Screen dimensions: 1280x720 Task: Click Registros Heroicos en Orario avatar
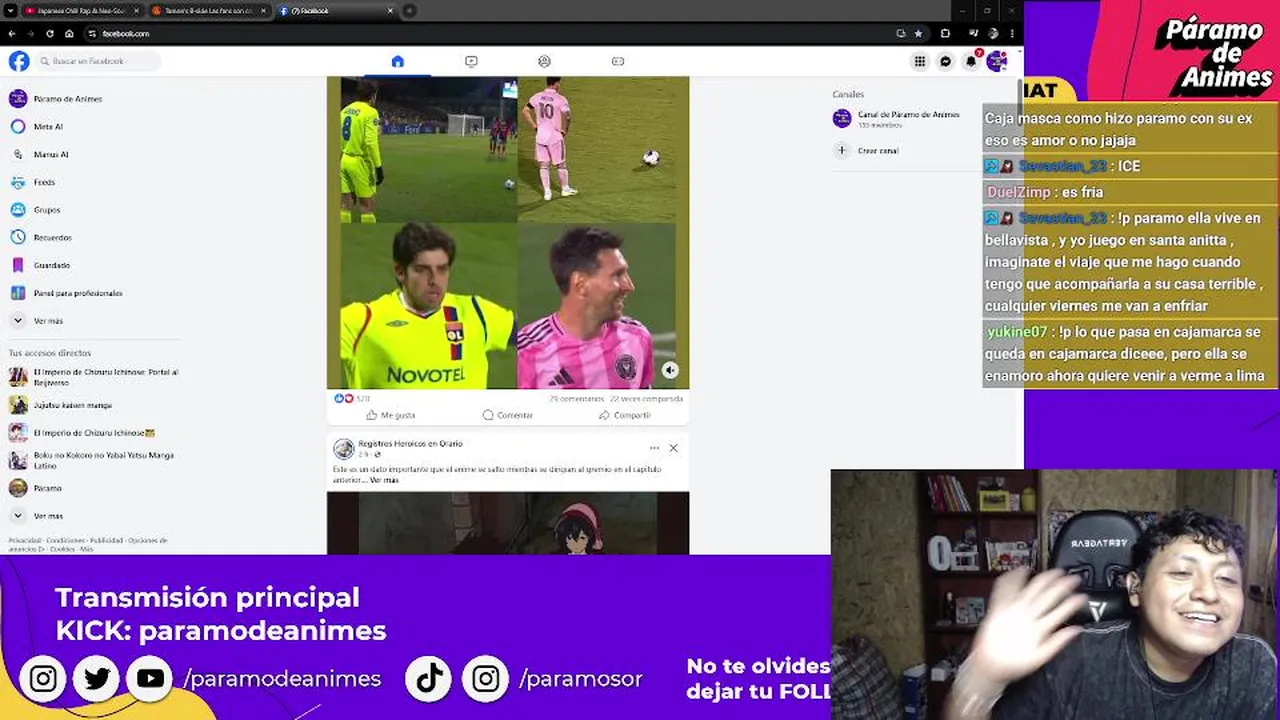click(x=343, y=449)
